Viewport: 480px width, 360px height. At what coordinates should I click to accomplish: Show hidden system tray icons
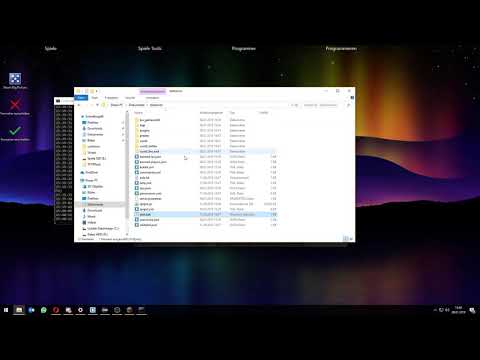(x=435, y=310)
